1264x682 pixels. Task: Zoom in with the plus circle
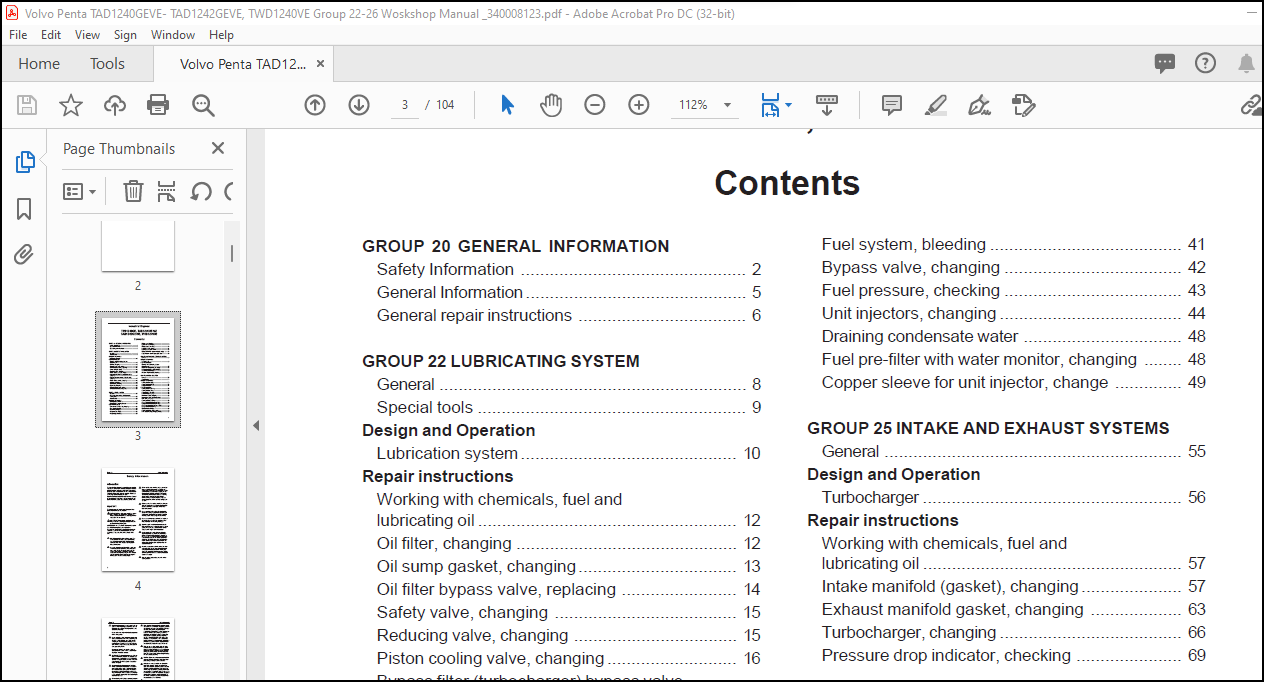click(639, 105)
